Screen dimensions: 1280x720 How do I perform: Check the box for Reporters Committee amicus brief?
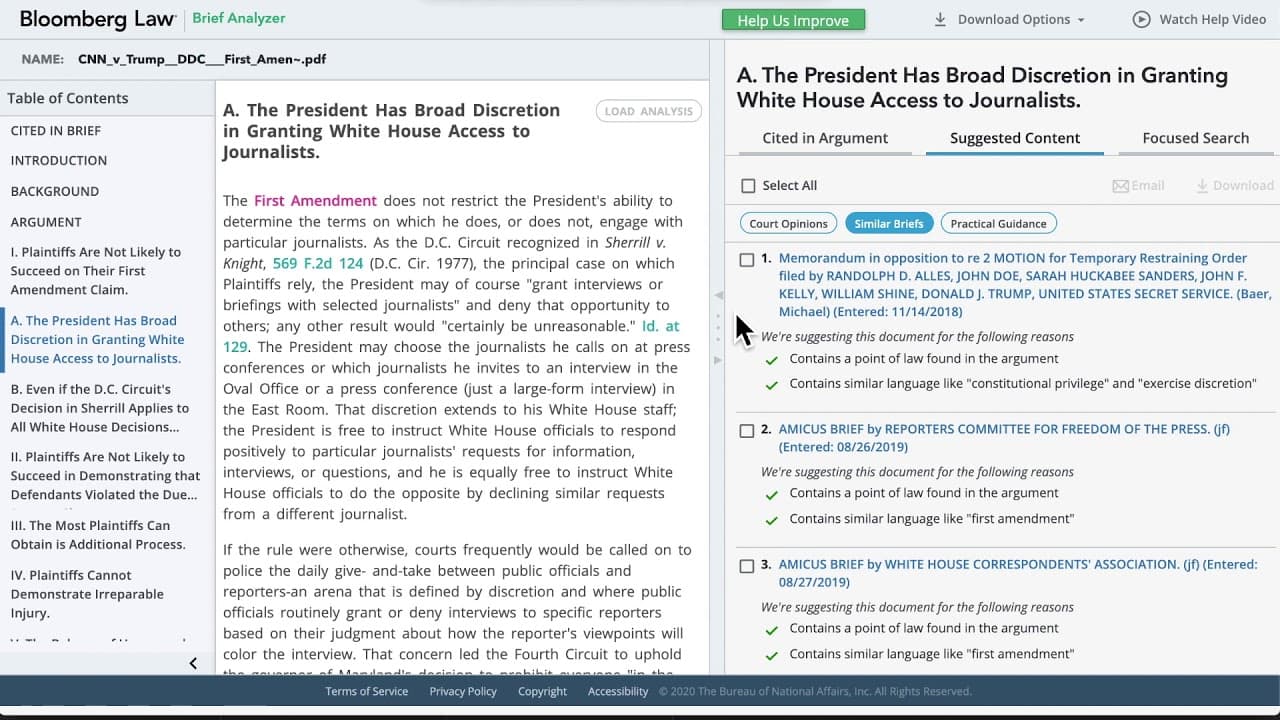(x=747, y=431)
